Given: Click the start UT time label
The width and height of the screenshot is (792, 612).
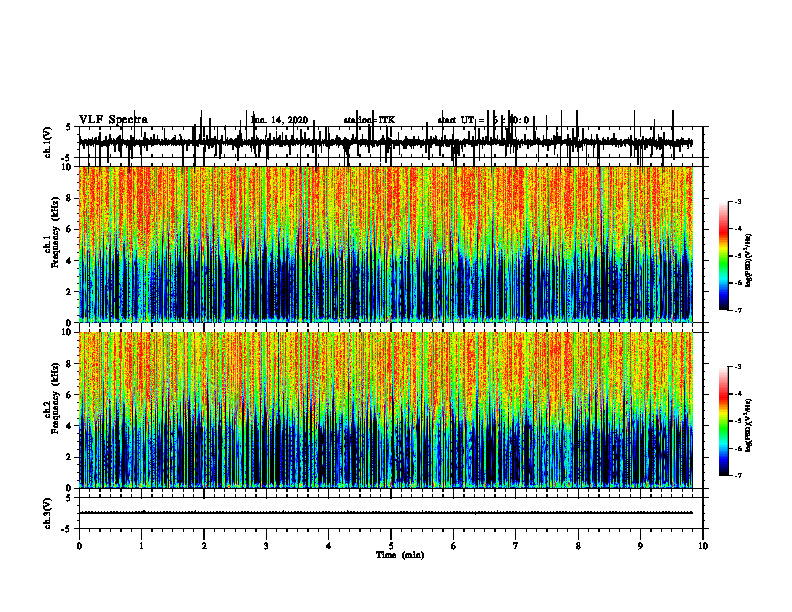Looking at the screenshot, I should (483, 120).
